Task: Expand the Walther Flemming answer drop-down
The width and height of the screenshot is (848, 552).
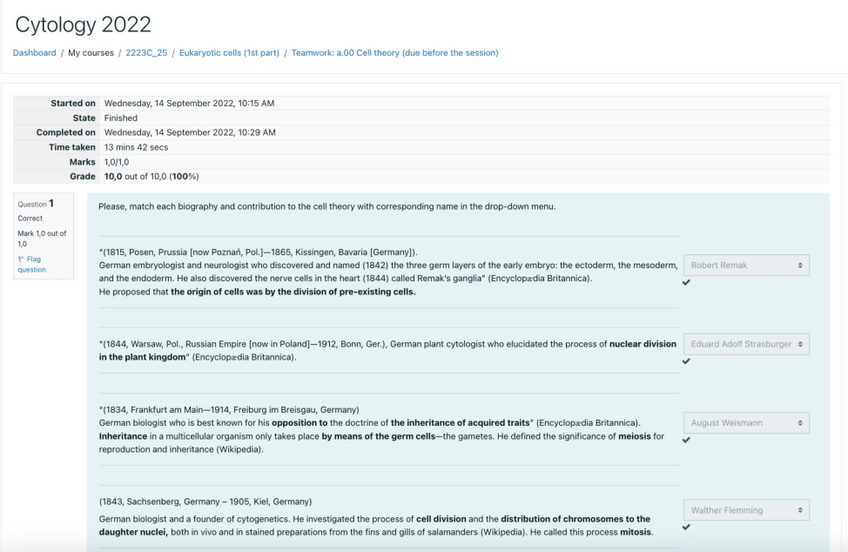Action: click(x=745, y=510)
